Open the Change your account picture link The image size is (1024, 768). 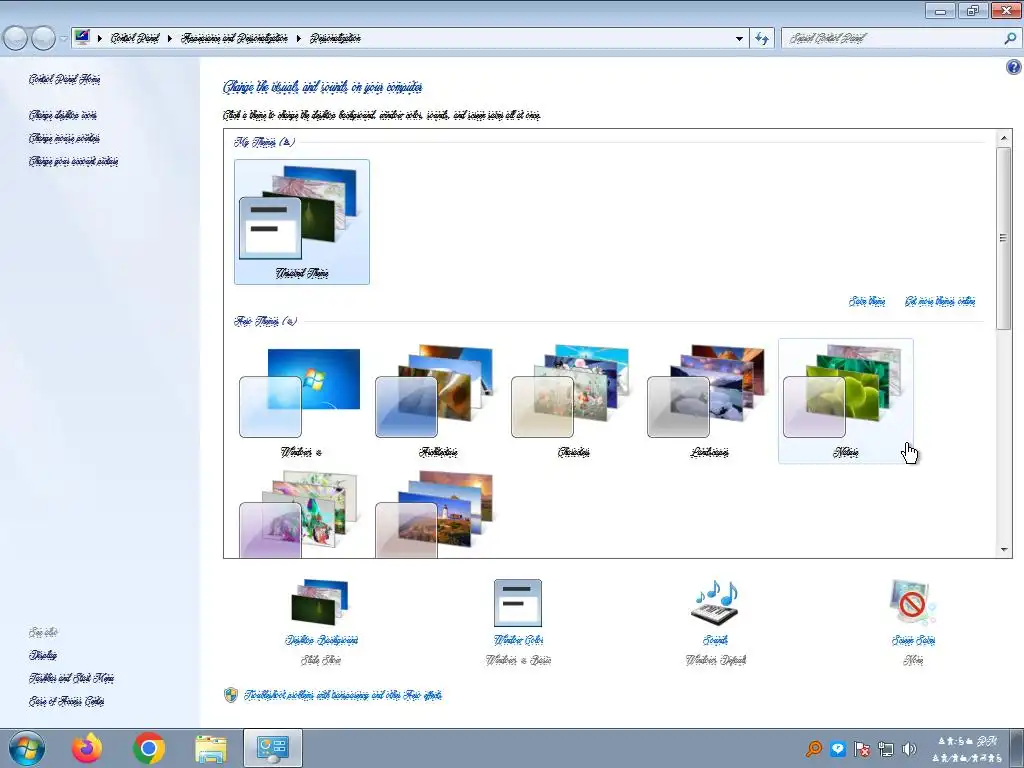73,161
